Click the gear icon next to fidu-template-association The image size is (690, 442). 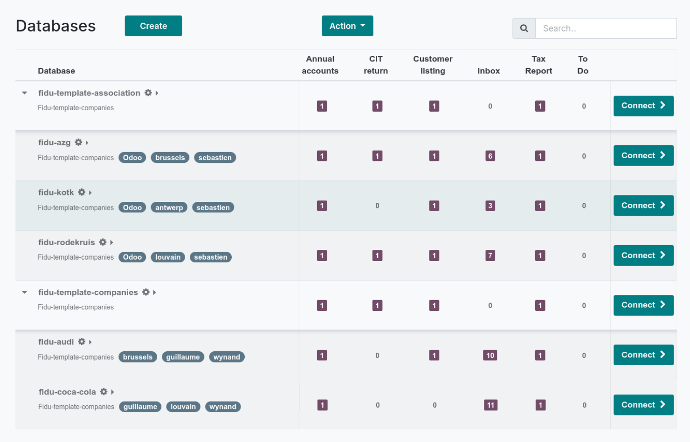[148, 93]
